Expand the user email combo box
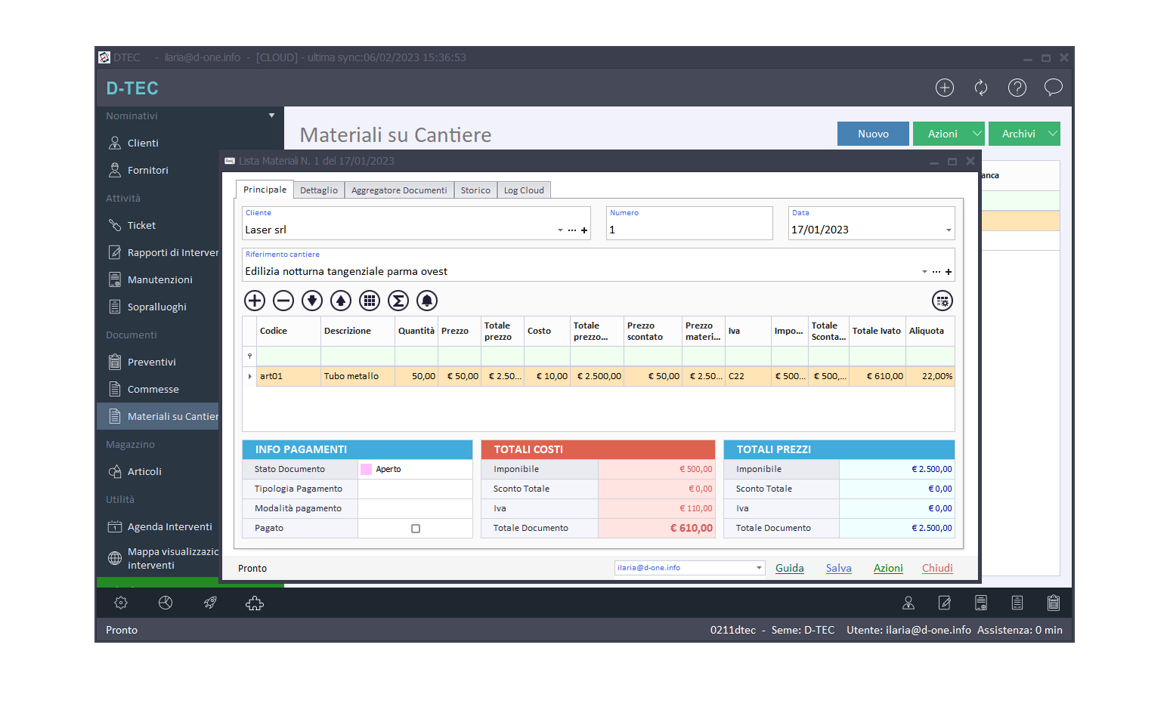Image resolution: width=1170 pixels, height=725 pixels. tap(759, 568)
